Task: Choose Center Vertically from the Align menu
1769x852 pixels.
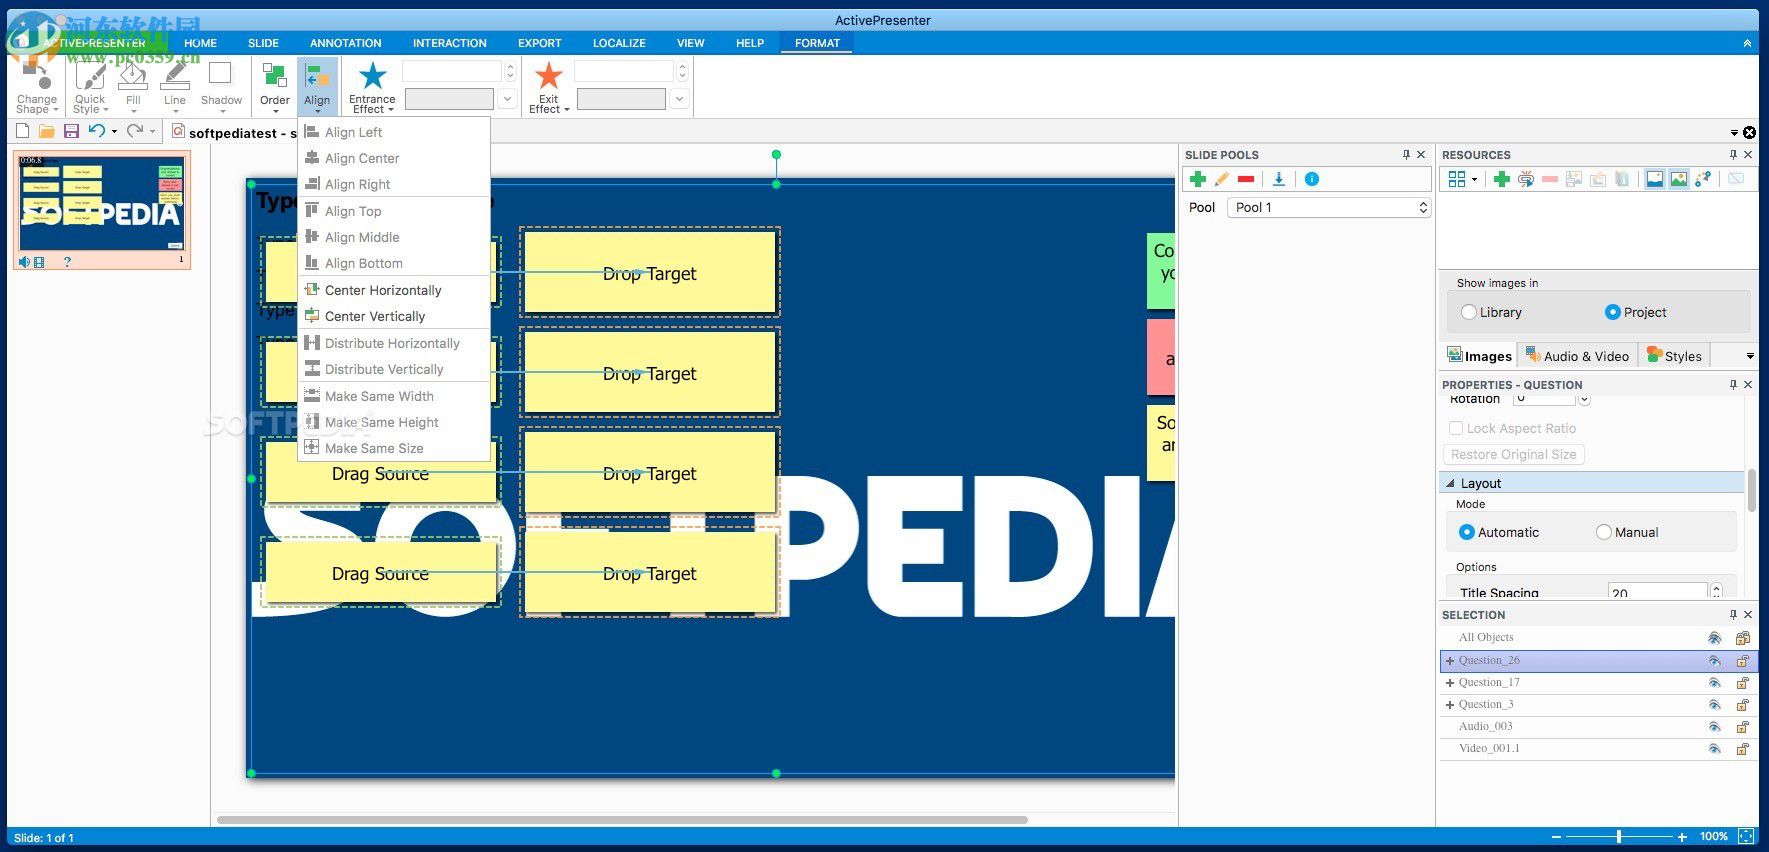Action: tap(375, 316)
